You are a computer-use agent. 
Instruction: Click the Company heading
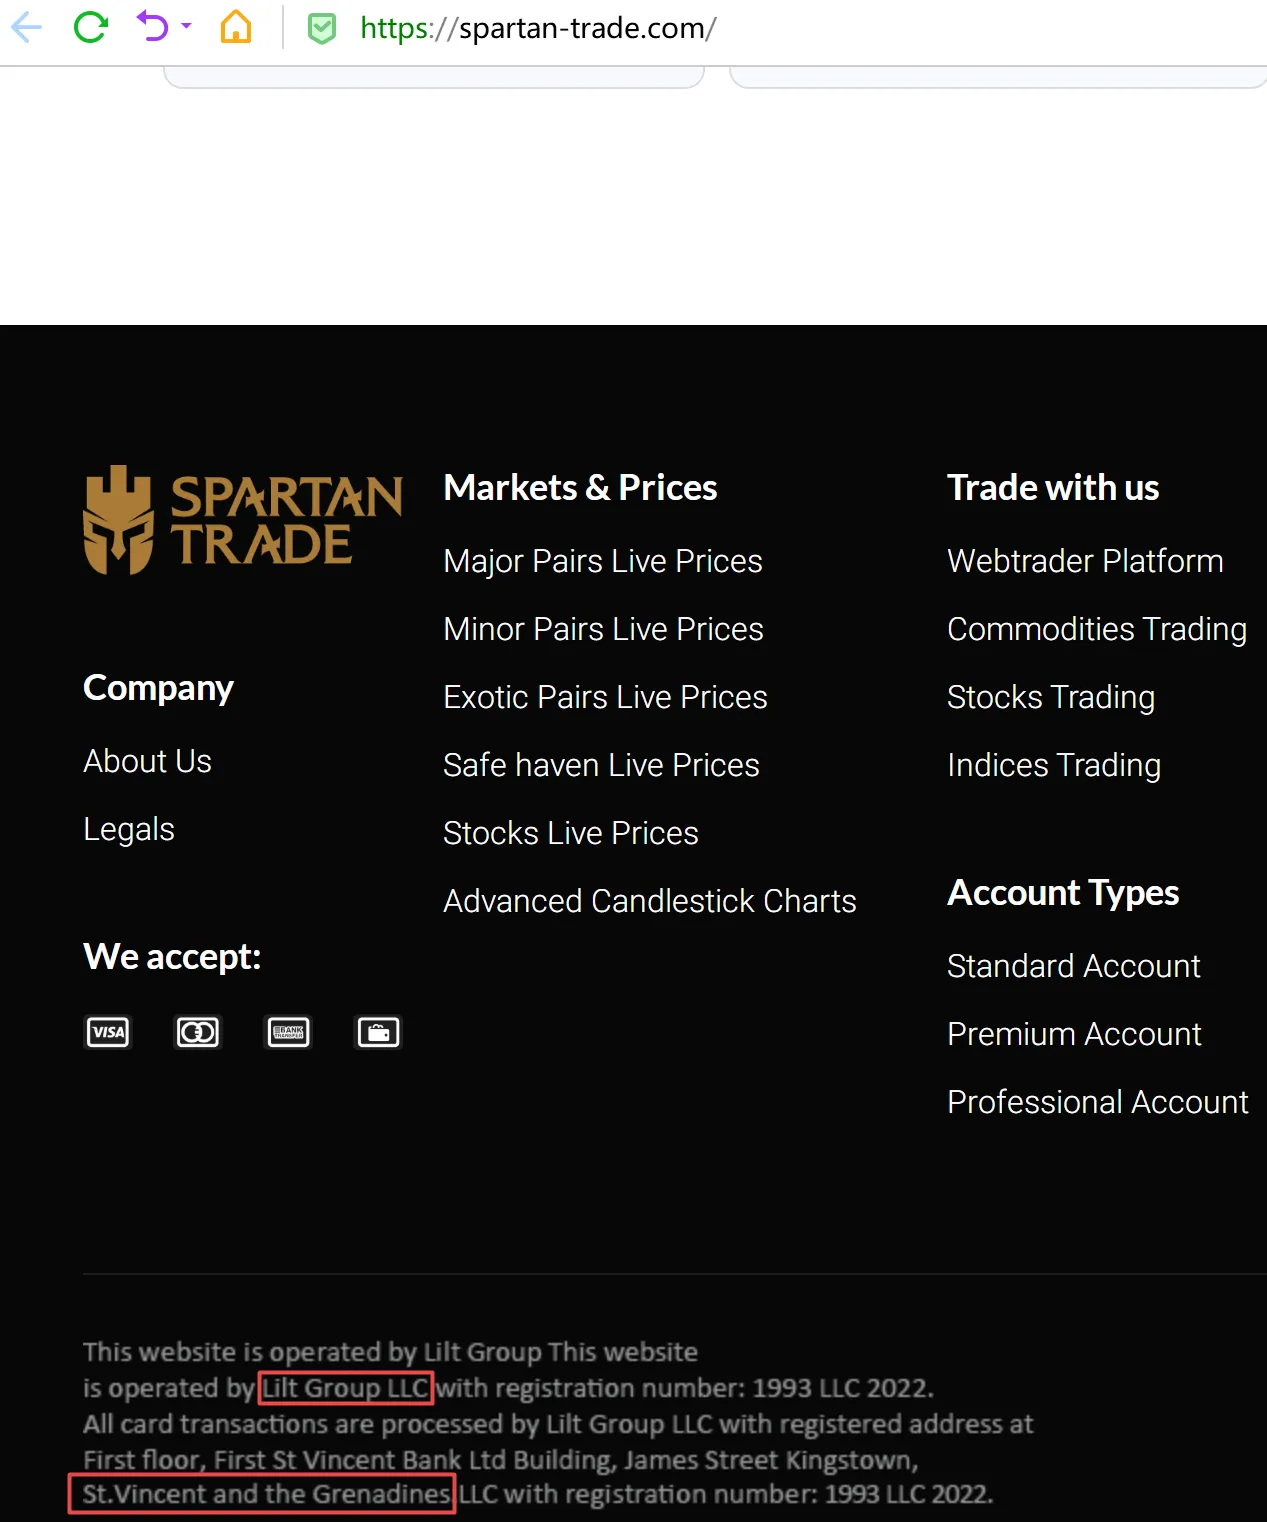pyautogui.click(x=158, y=688)
